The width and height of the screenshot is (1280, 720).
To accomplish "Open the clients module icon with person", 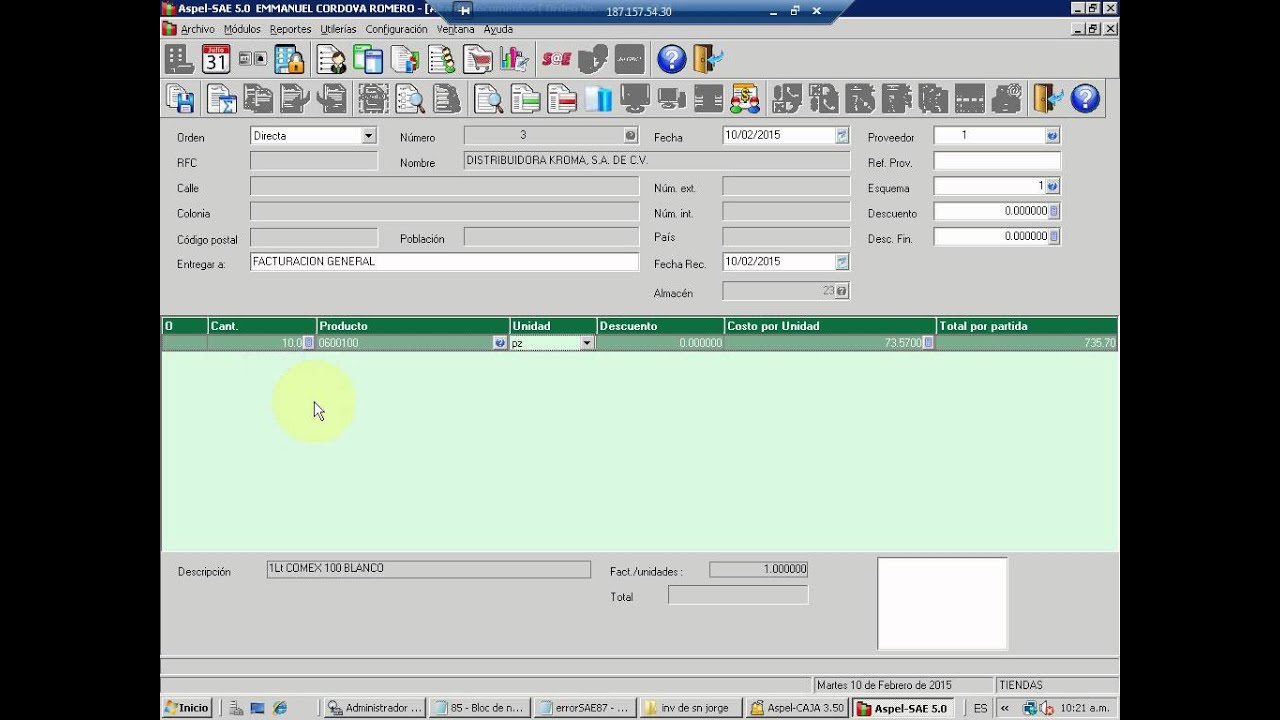I will click(331, 59).
